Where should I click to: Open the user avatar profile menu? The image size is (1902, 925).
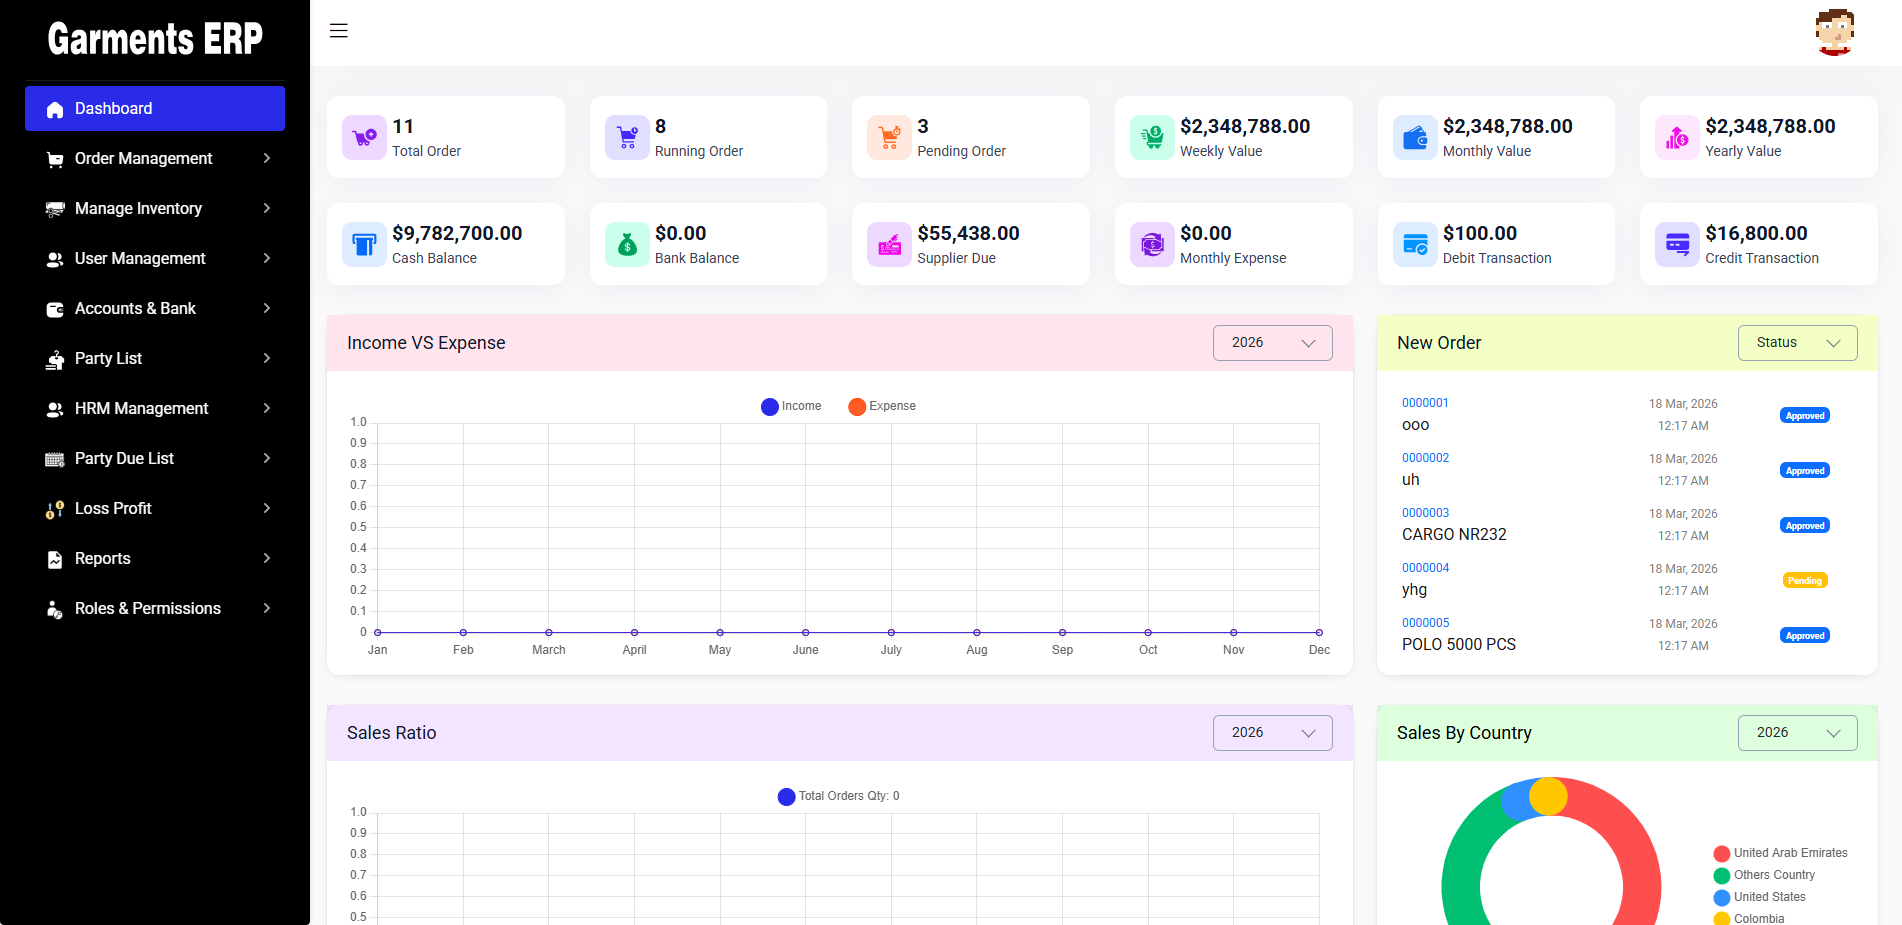[x=1834, y=32]
